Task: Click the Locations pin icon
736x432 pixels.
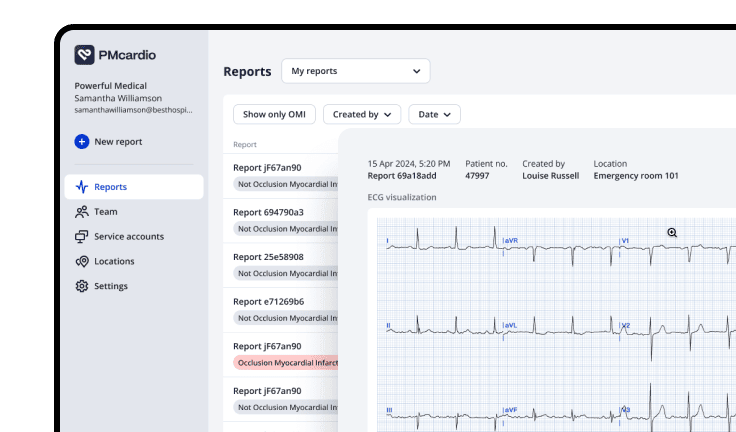Action: click(x=82, y=262)
